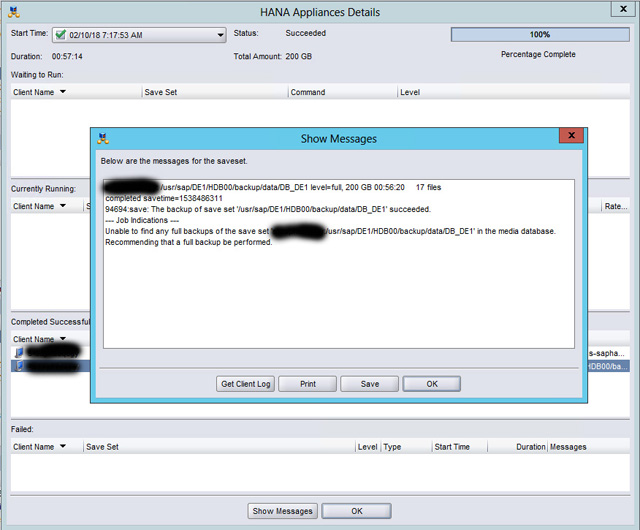Click Total Amount '200 GB' value

pyautogui.click(x=298, y=56)
